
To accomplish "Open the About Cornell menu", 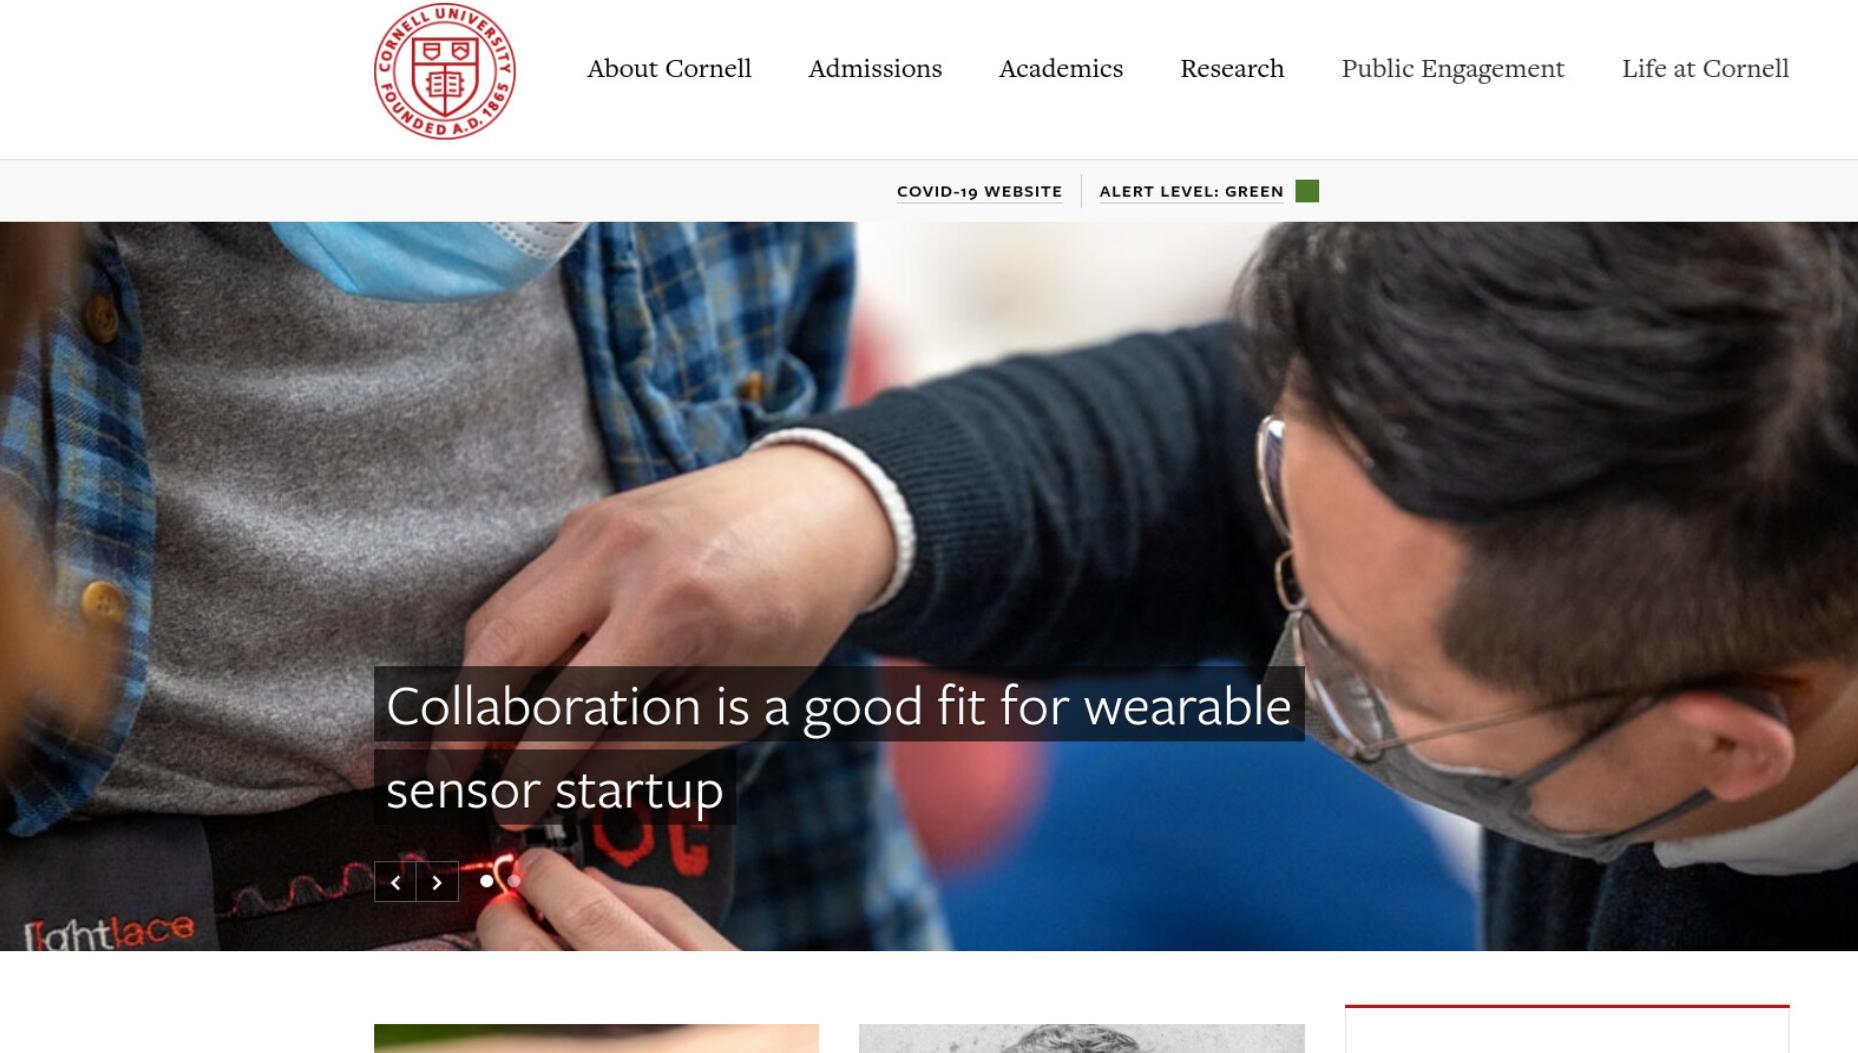I will pyautogui.click(x=669, y=68).
